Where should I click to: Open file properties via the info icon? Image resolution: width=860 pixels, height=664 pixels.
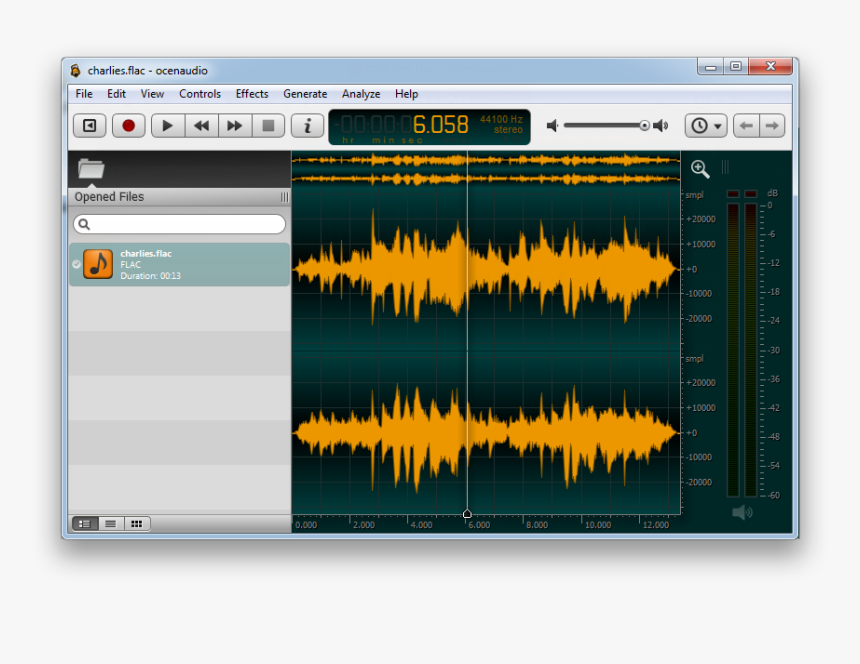pos(306,125)
